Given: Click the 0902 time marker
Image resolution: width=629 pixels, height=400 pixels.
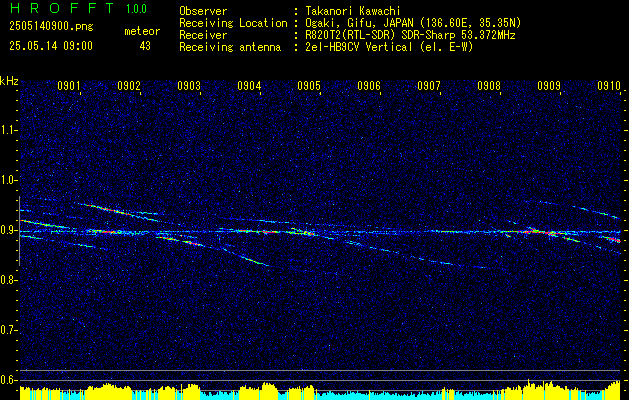Looking at the screenshot, I should click(x=129, y=86).
